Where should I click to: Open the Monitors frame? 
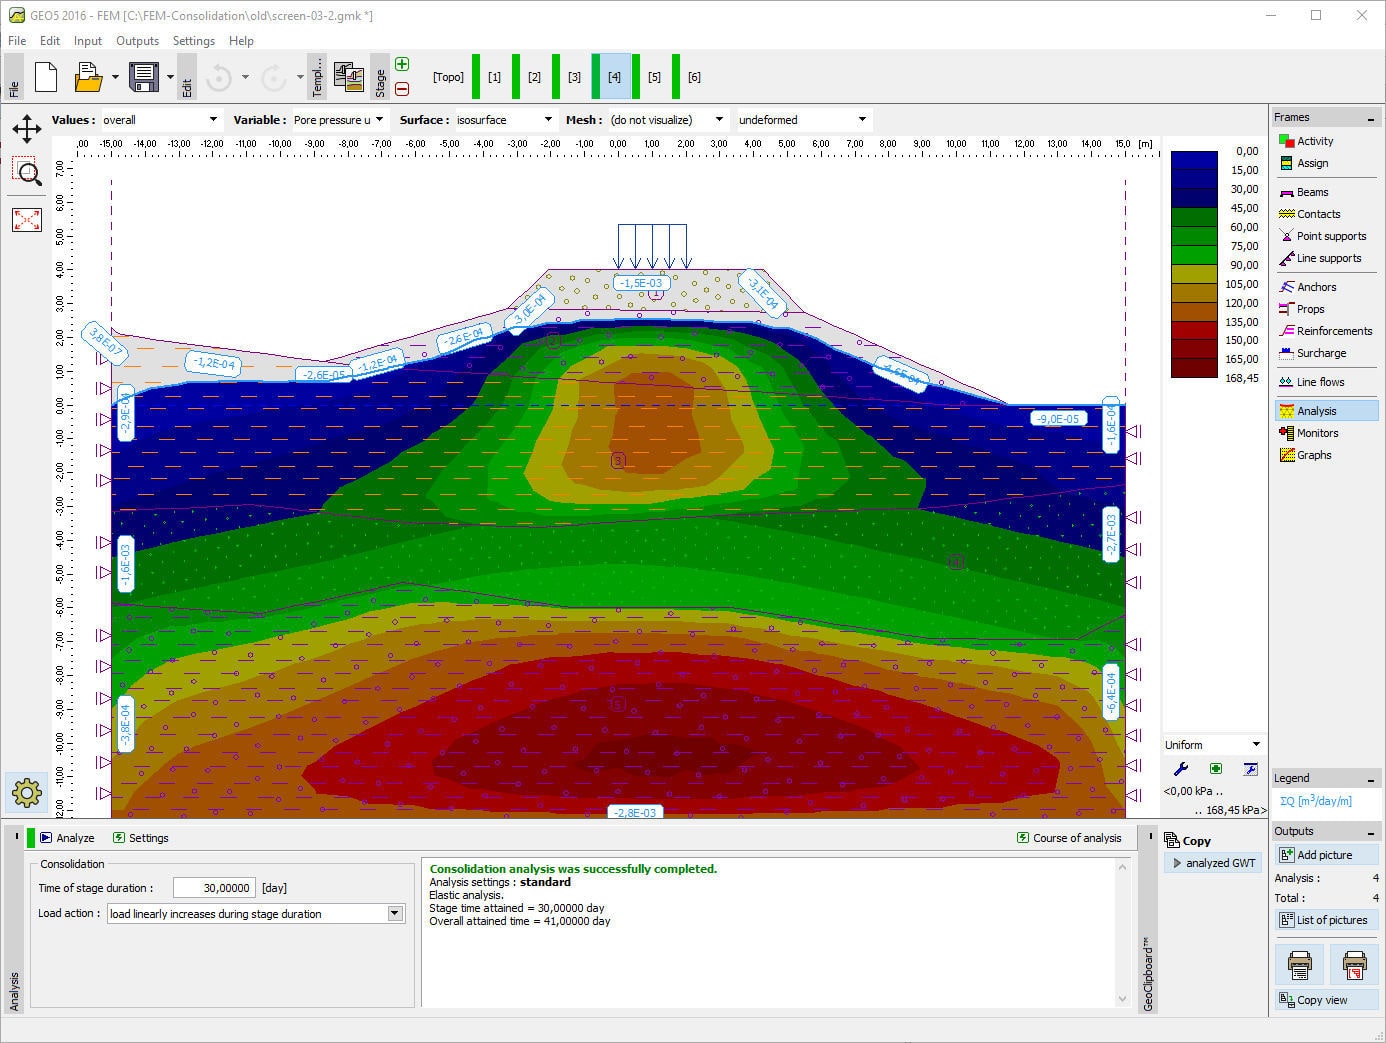tap(1315, 432)
